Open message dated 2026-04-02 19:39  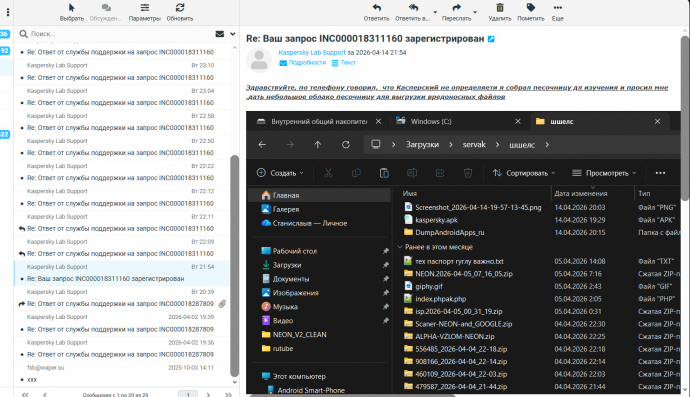point(121,323)
